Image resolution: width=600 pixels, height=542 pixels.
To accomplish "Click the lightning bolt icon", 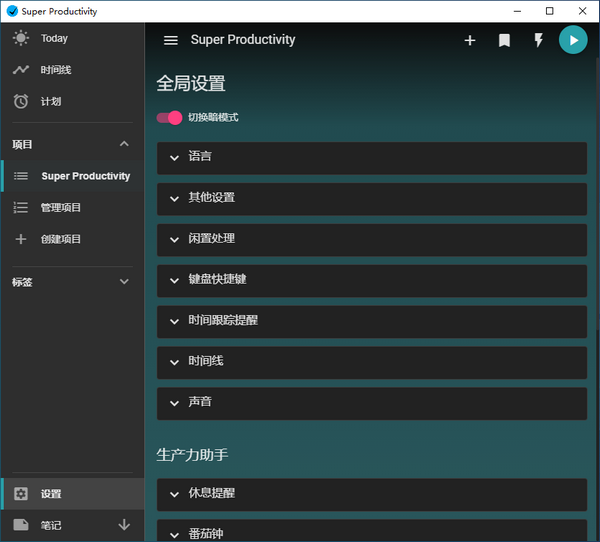I will tap(538, 40).
